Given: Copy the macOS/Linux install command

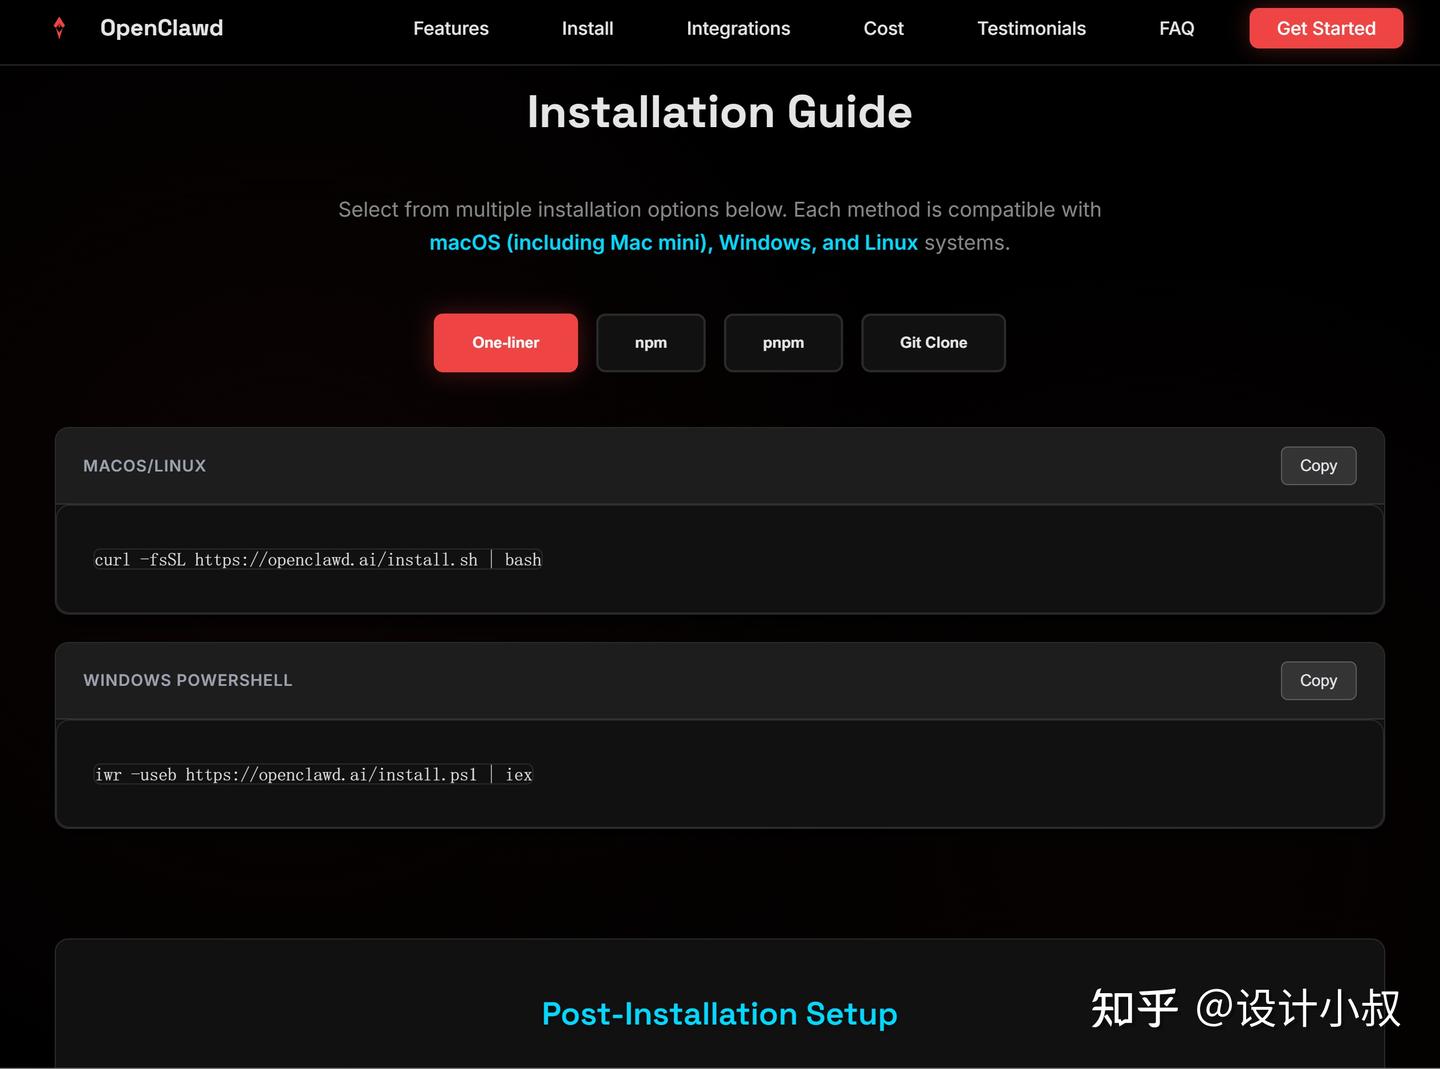Looking at the screenshot, I should click(1318, 466).
